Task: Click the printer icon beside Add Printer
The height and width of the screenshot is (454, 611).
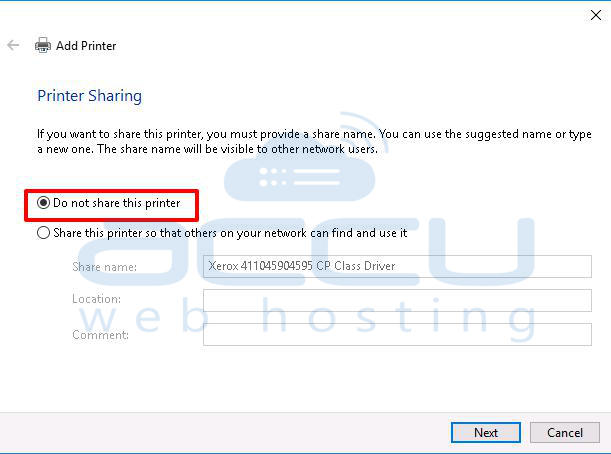Action: 43,45
